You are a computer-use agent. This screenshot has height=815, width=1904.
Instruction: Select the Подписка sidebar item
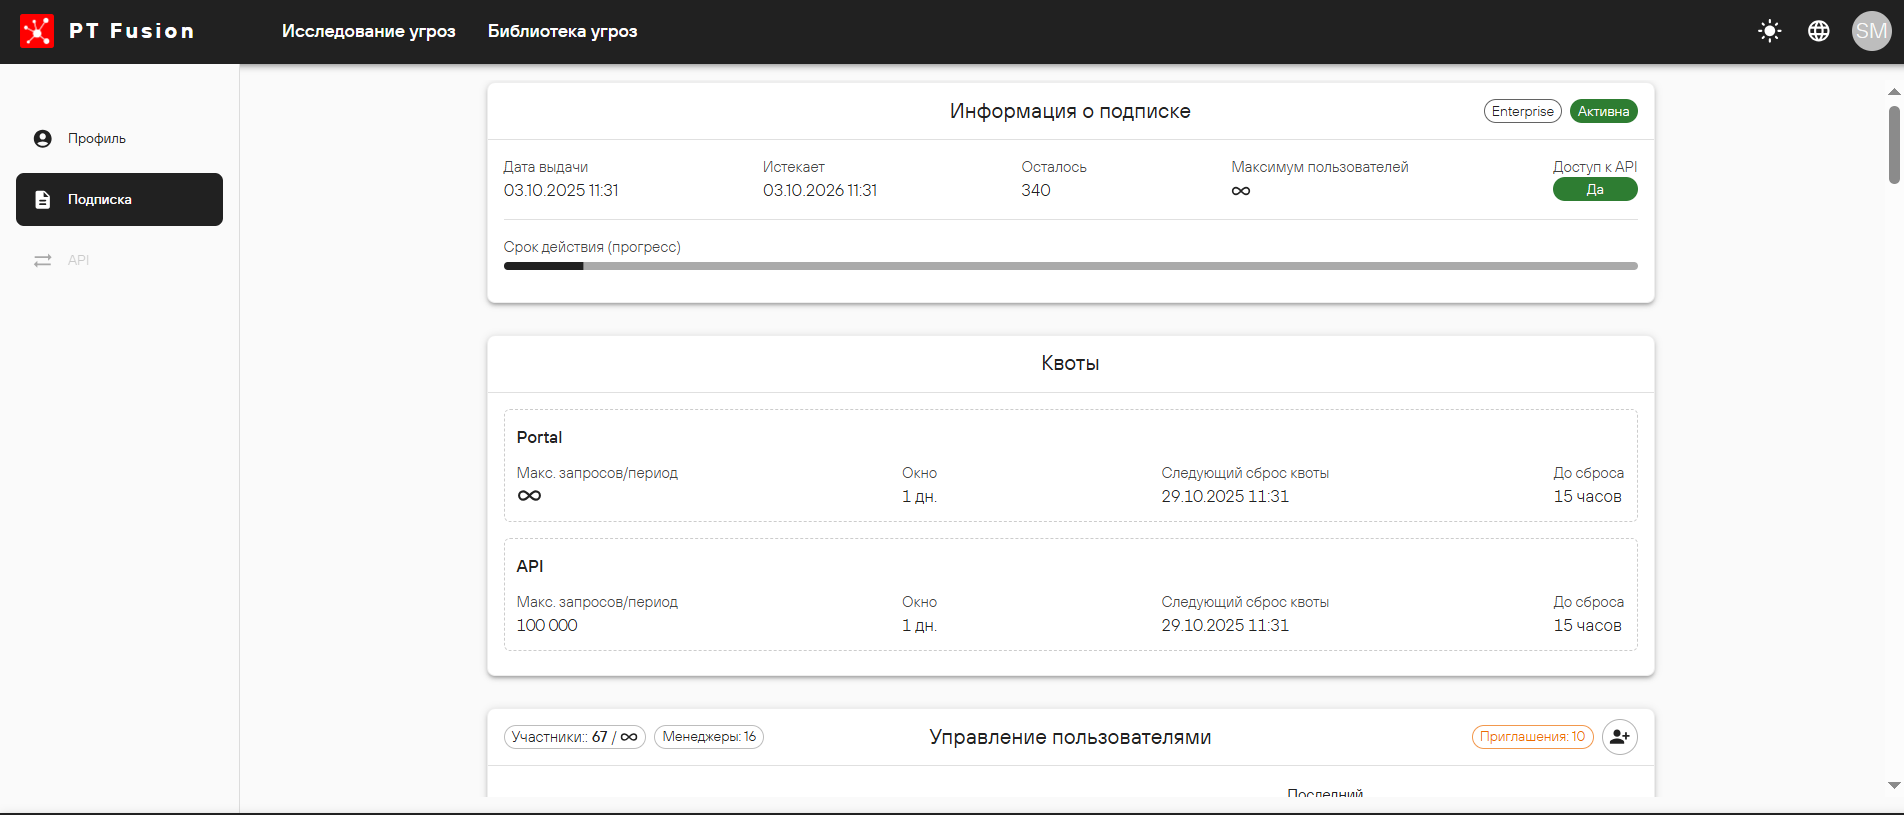[x=119, y=199]
